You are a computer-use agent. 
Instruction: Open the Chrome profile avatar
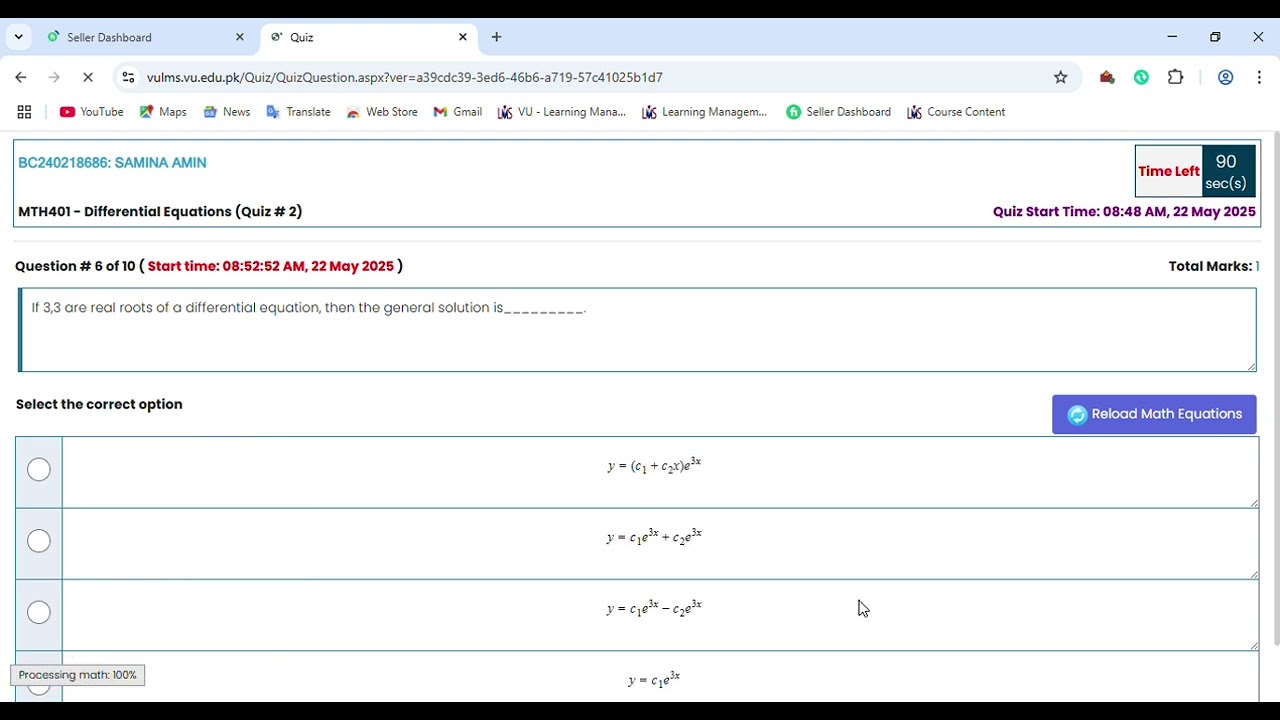coord(1225,77)
